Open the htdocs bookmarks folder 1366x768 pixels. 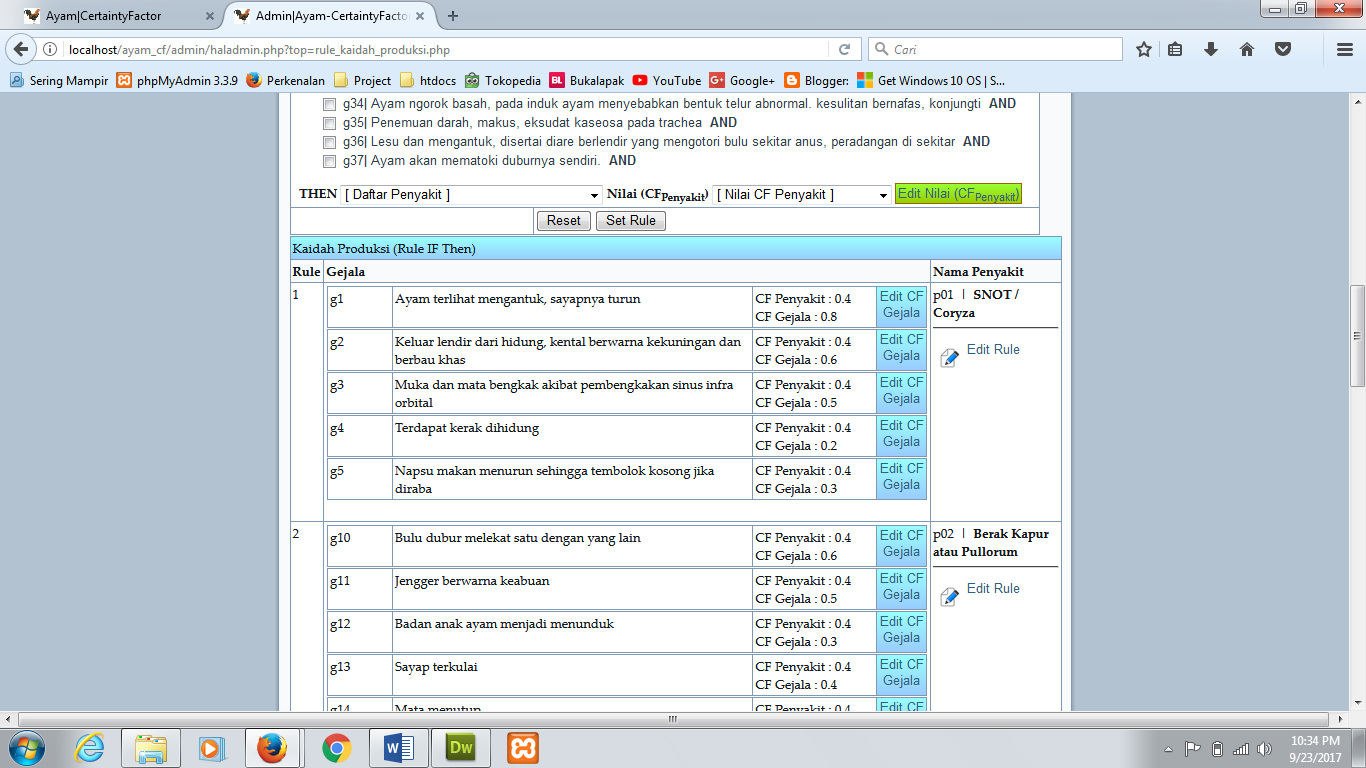tap(427, 81)
